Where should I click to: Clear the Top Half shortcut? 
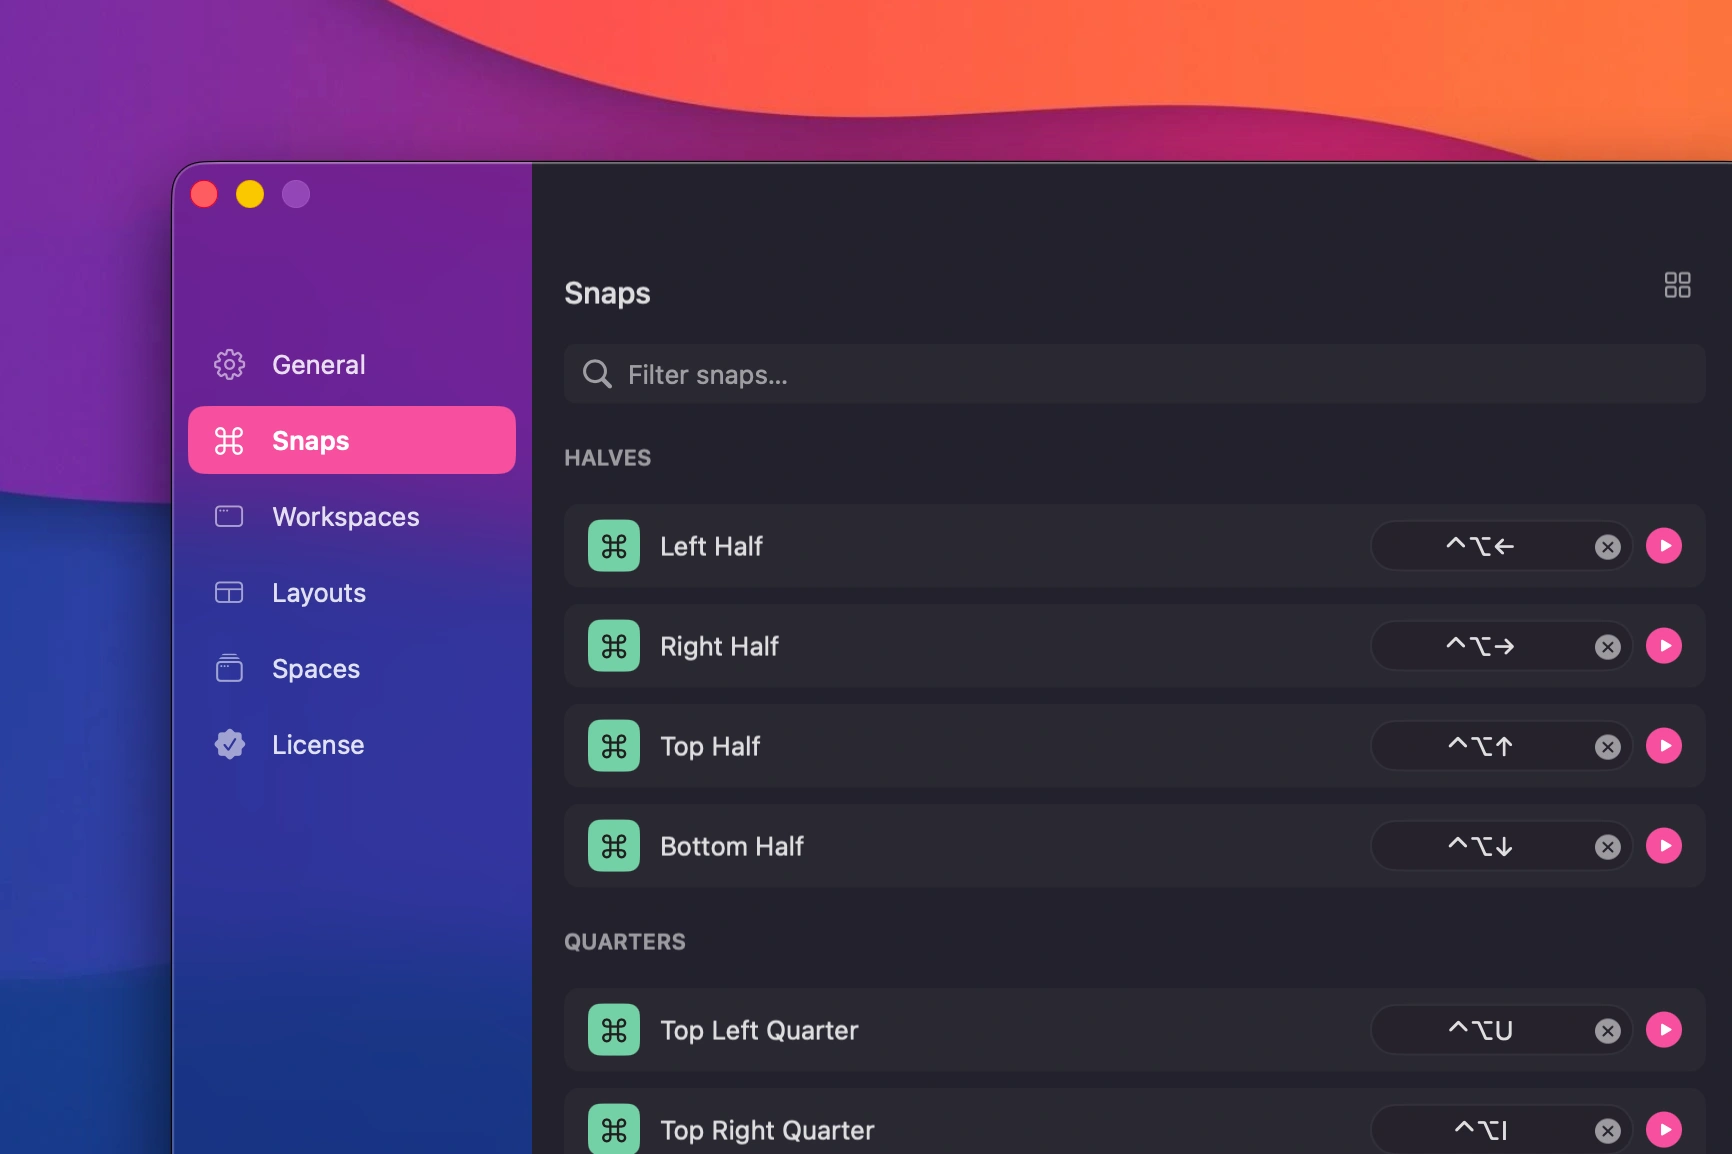[x=1608, y=747]
